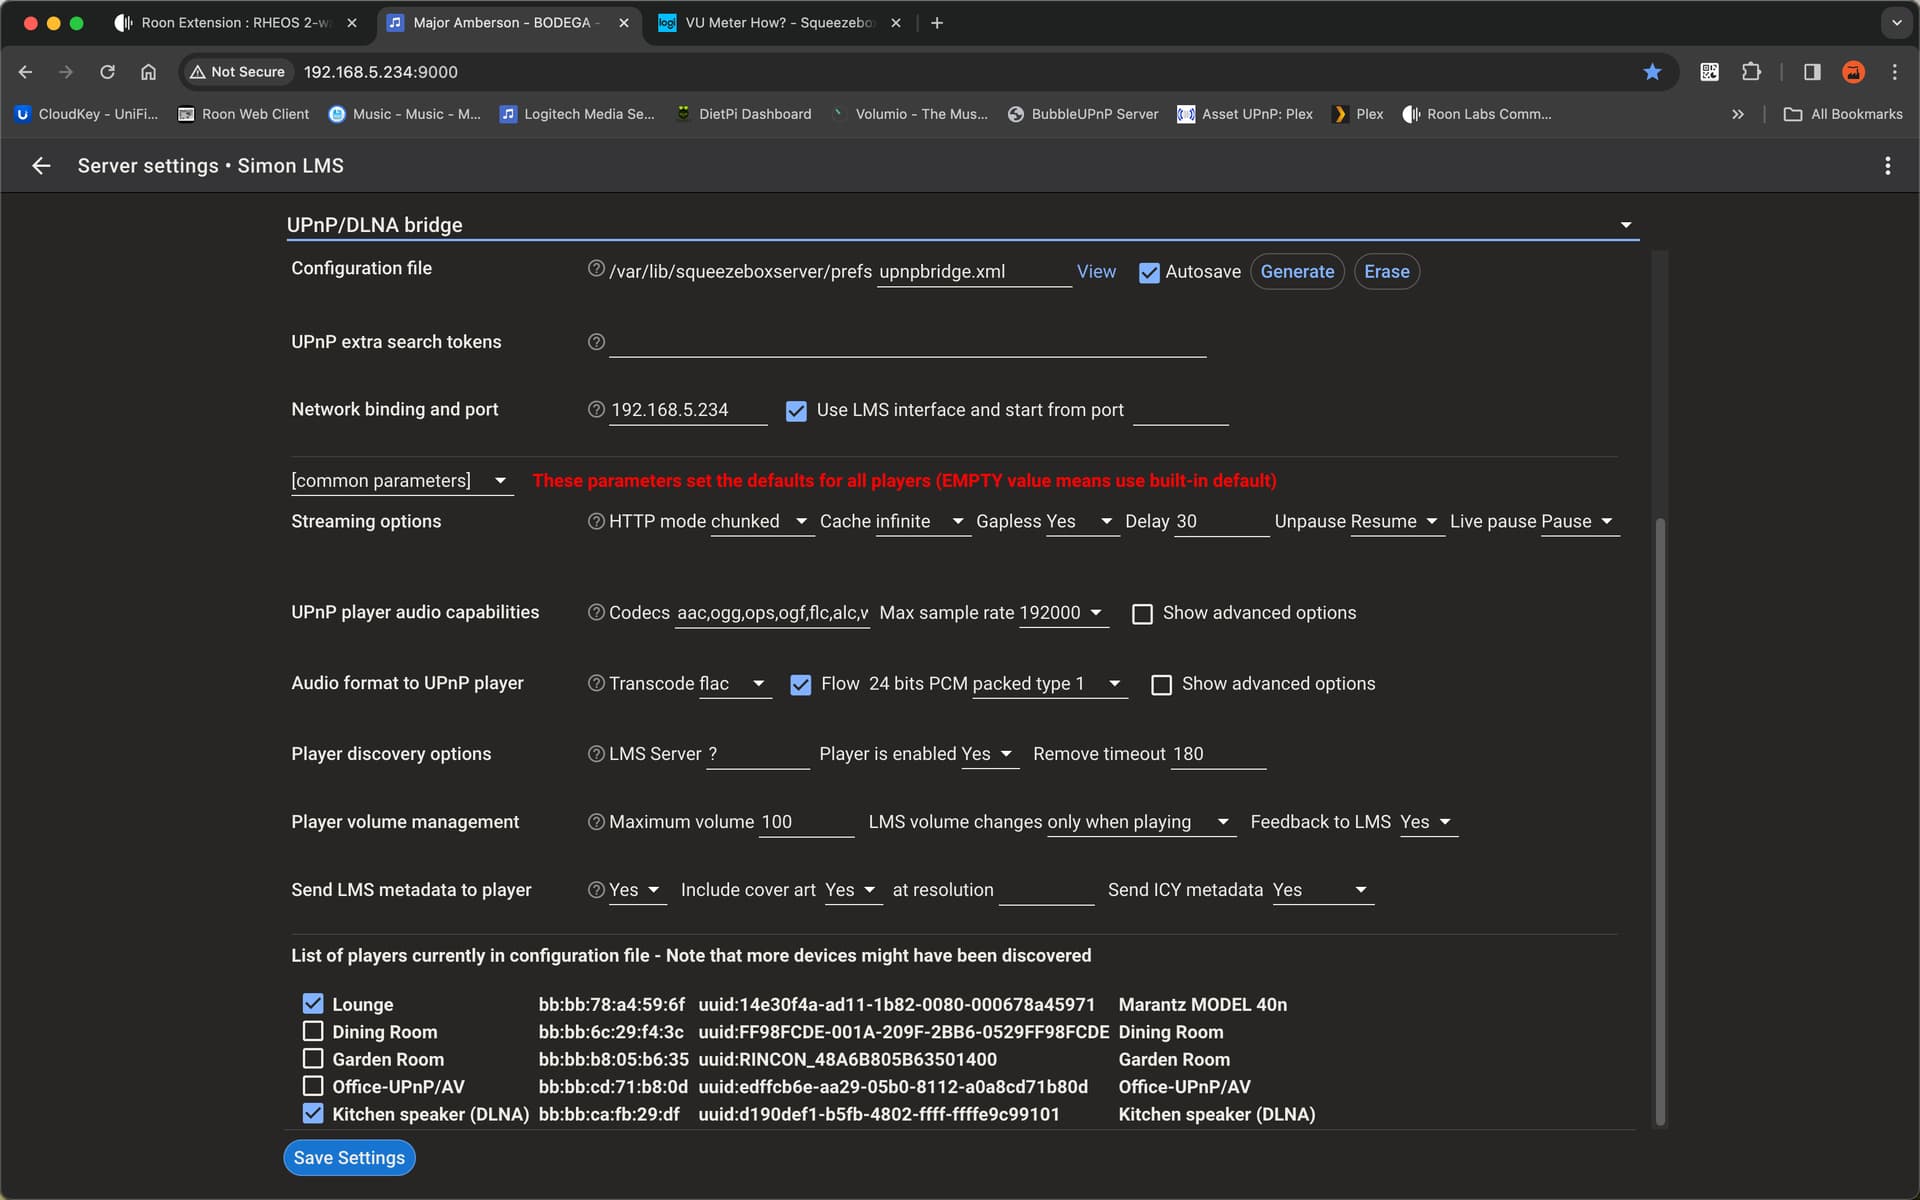The width and height of the screenshot is (1920, 1200).
Task: Open a new browser tab
Action: [x=937, y=23]
